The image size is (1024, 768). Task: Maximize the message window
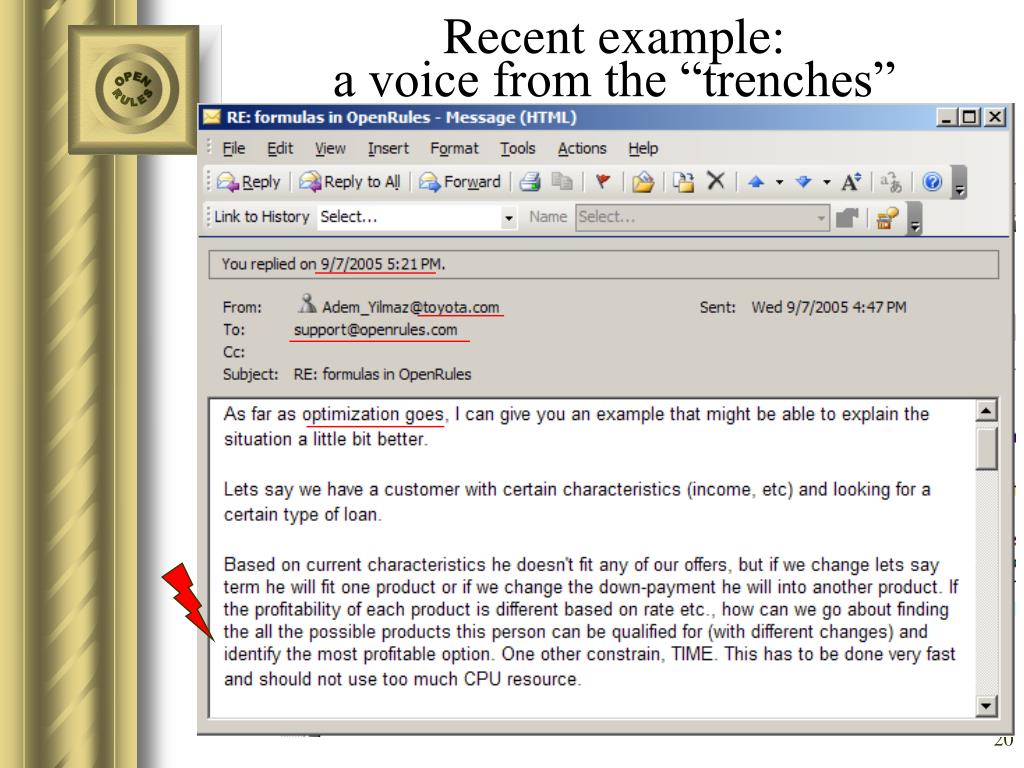click(970, 118)
